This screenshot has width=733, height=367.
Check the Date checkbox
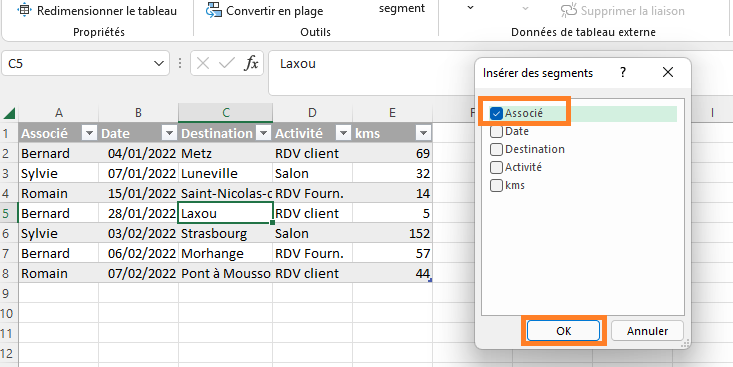coord(496,132)
